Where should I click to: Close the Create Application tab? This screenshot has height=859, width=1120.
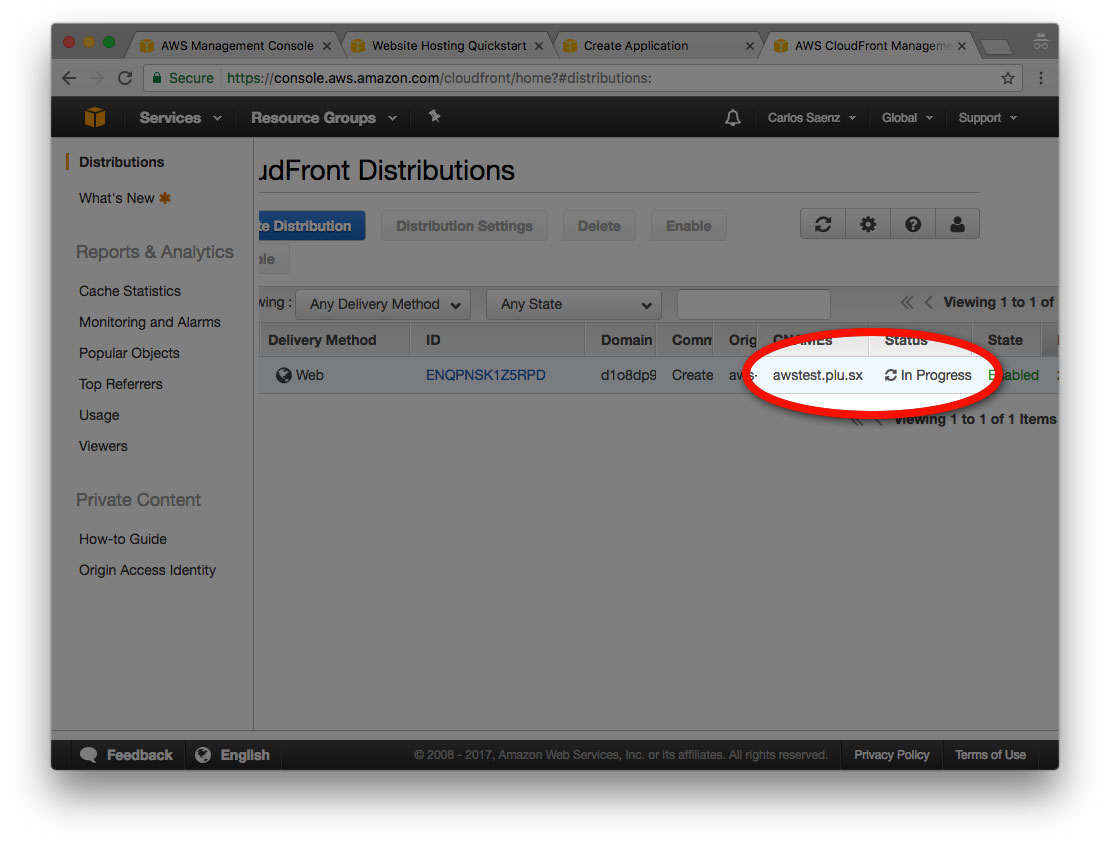click(749, 46)
